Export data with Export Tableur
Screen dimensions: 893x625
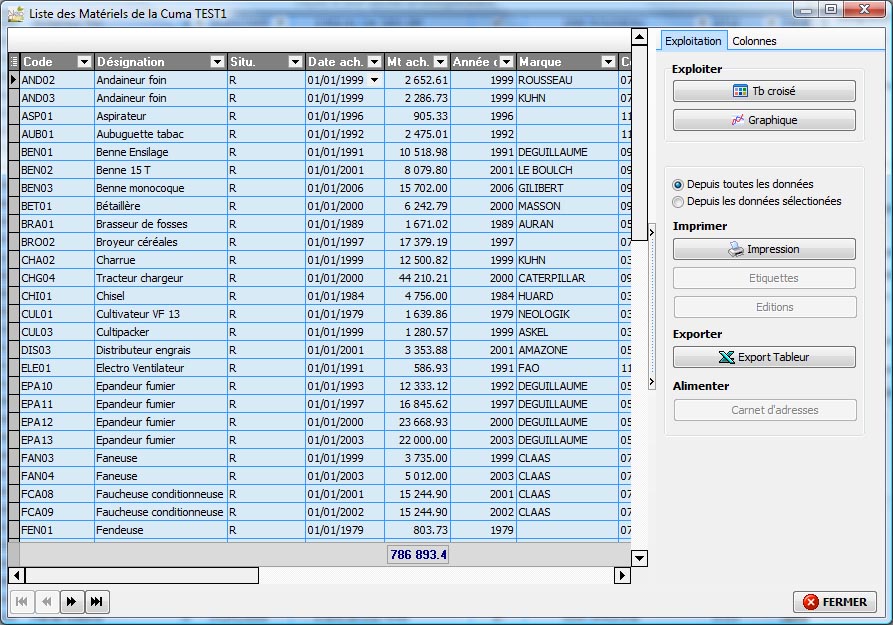[764, 357]
